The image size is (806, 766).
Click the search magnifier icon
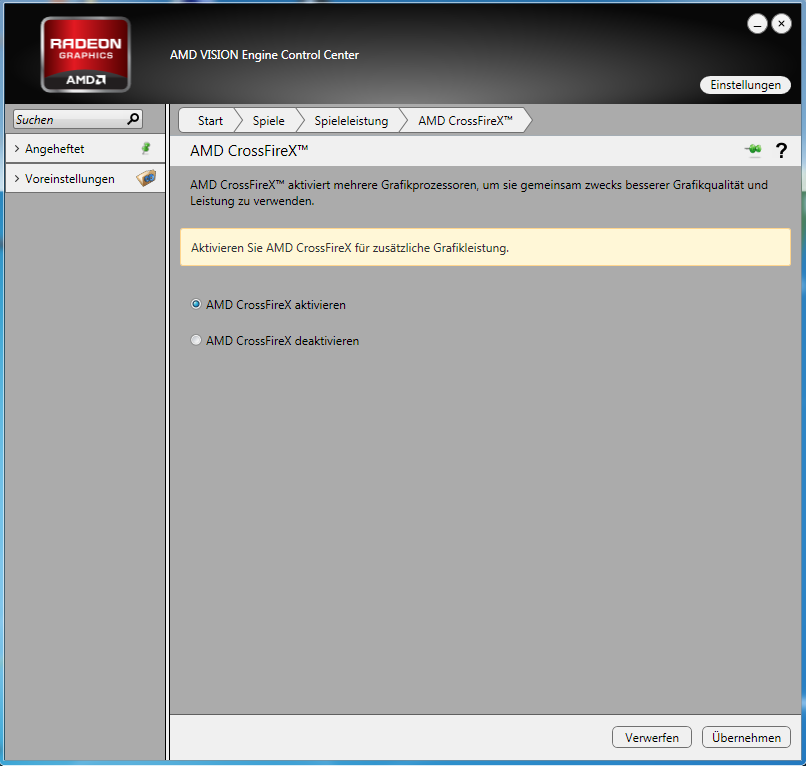(133, 119)
